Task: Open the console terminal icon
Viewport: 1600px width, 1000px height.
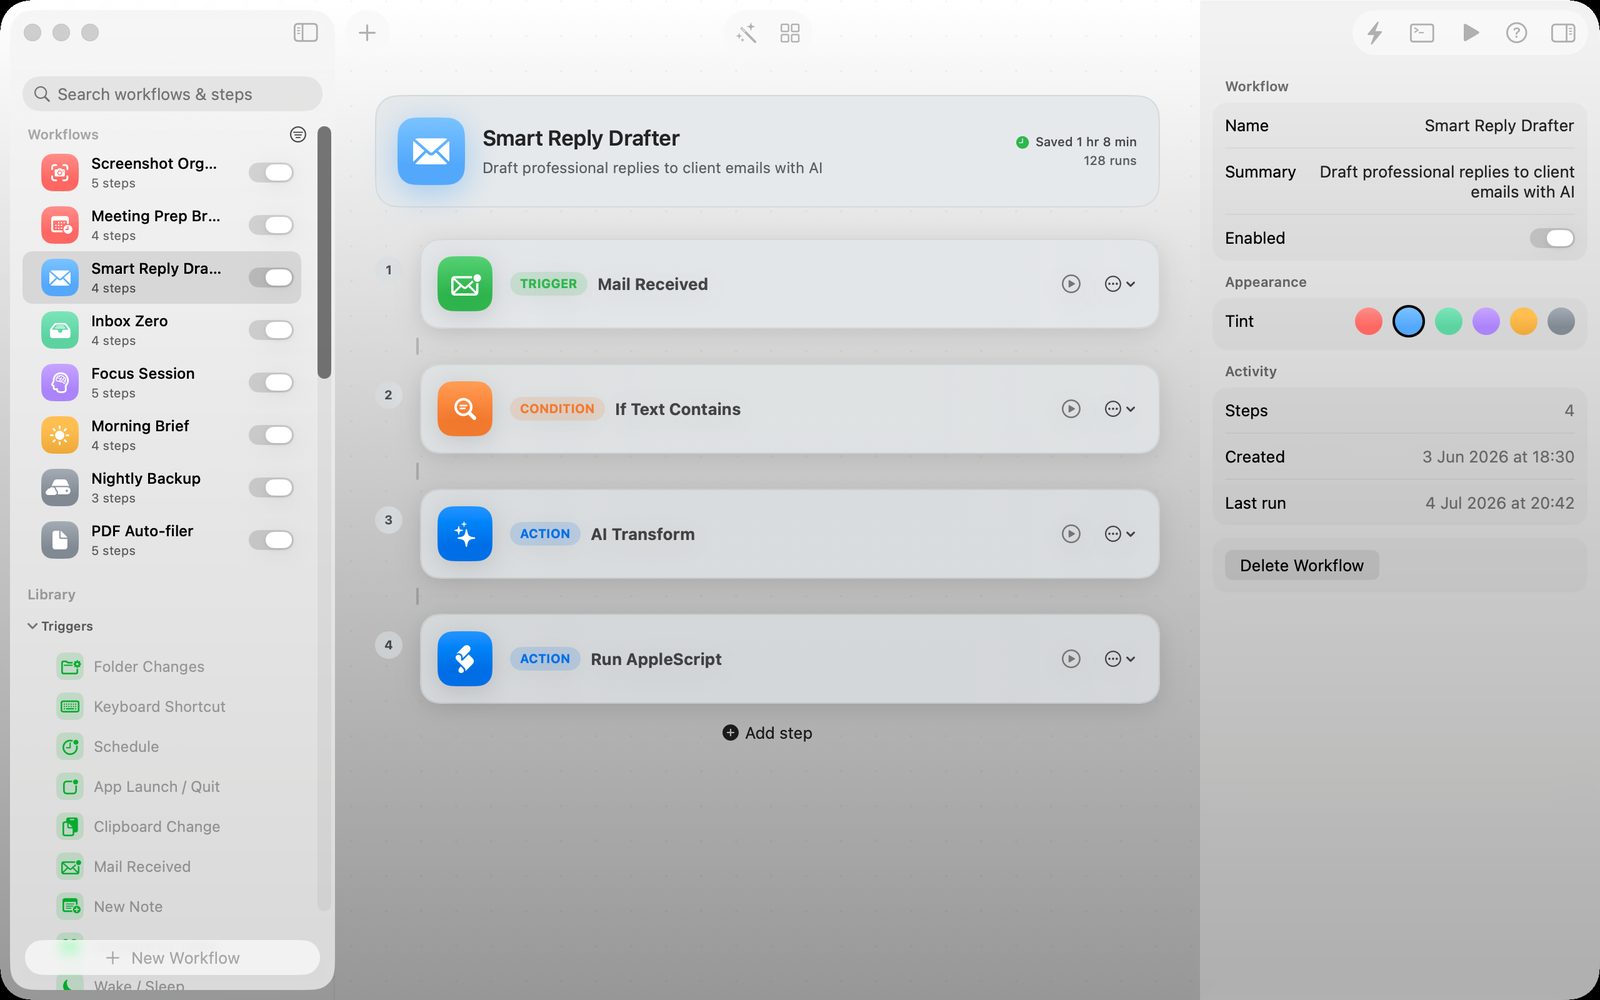Action: point(1422,33)
